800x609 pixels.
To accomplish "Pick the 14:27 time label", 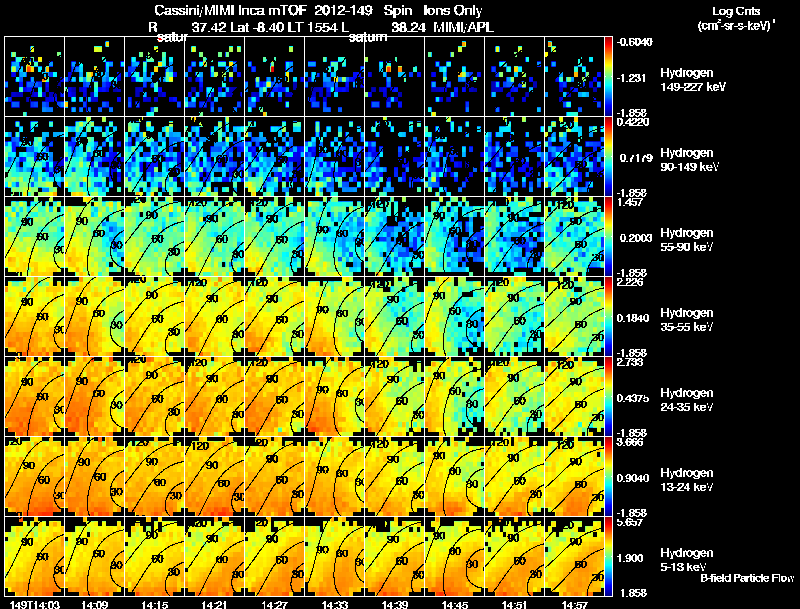I will 275,604.
